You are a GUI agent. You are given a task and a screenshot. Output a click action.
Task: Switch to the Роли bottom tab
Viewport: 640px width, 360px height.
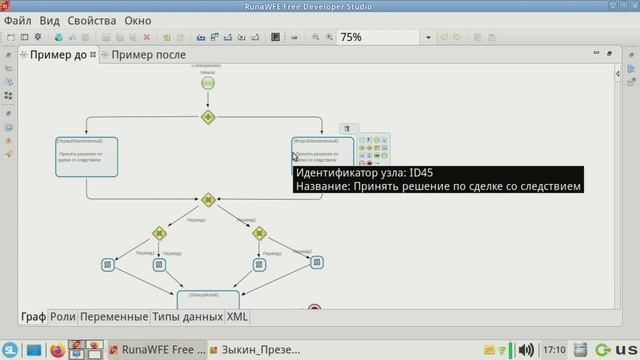coord(63,317)
